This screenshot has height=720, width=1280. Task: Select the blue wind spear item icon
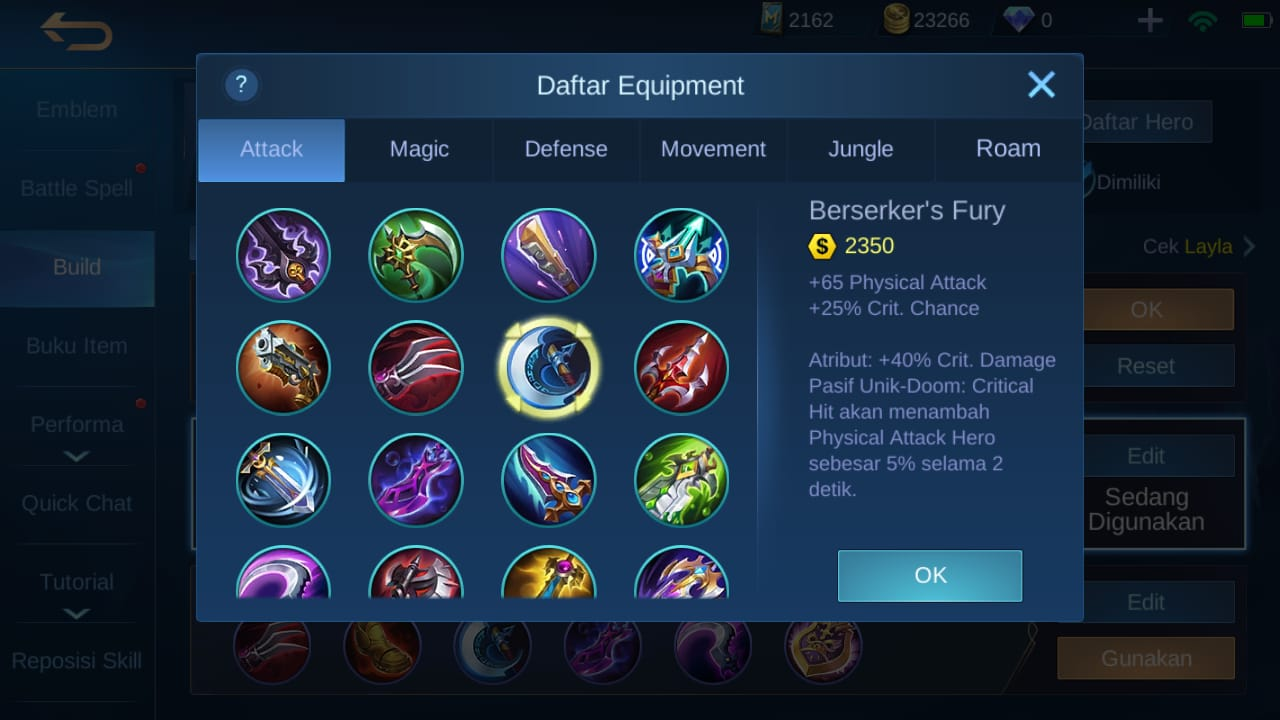[x=283, y=480]
